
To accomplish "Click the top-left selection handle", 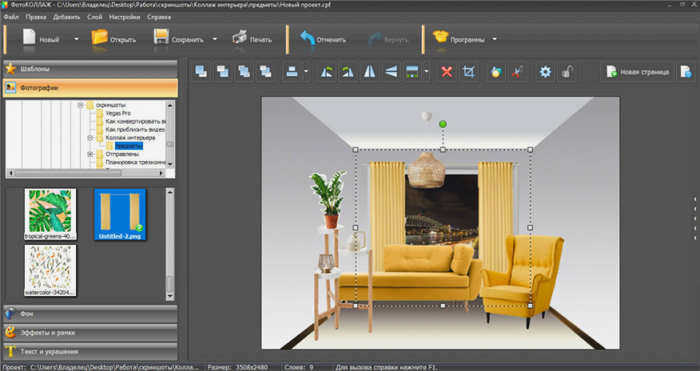I will (356, 150).
